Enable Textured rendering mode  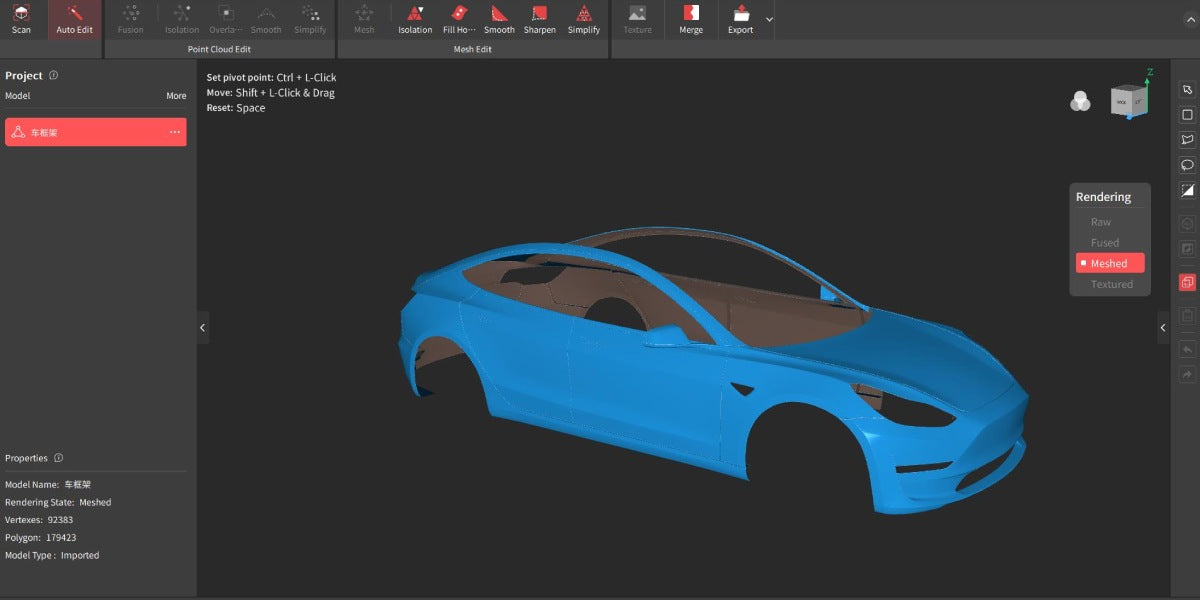click(1109, 283)
